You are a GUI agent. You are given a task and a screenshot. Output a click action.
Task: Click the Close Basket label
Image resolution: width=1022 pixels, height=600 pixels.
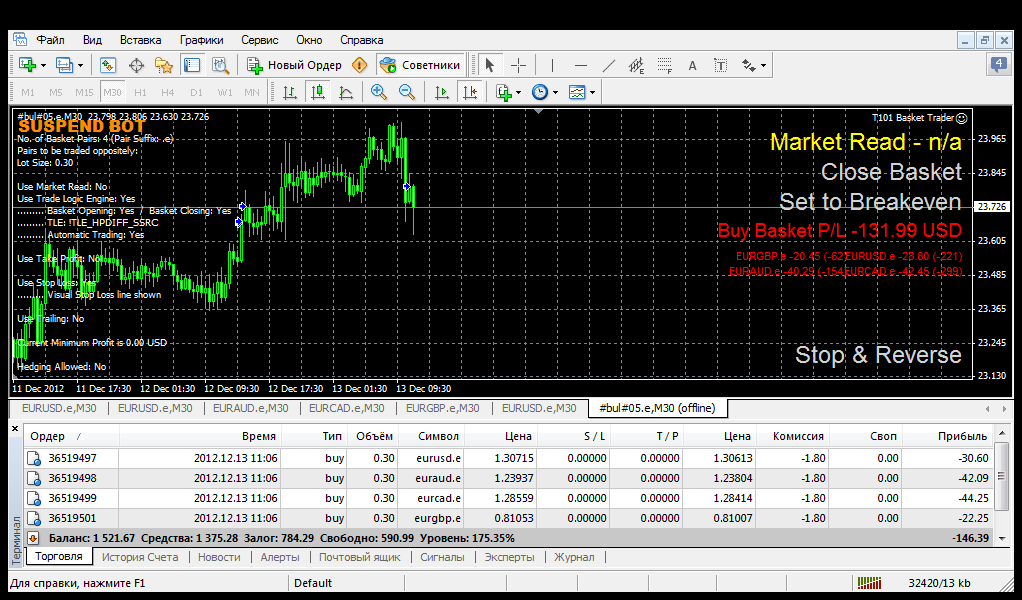click(891, 172)
